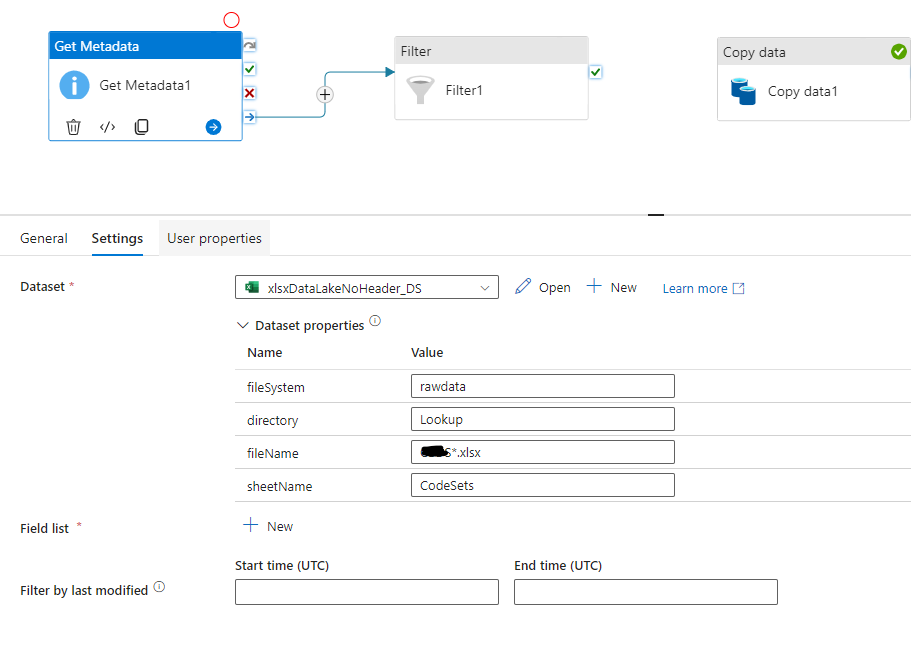Screen dimensions: 911x661
Task: Click the plus icon on the connector line
Action: [325, 93]
